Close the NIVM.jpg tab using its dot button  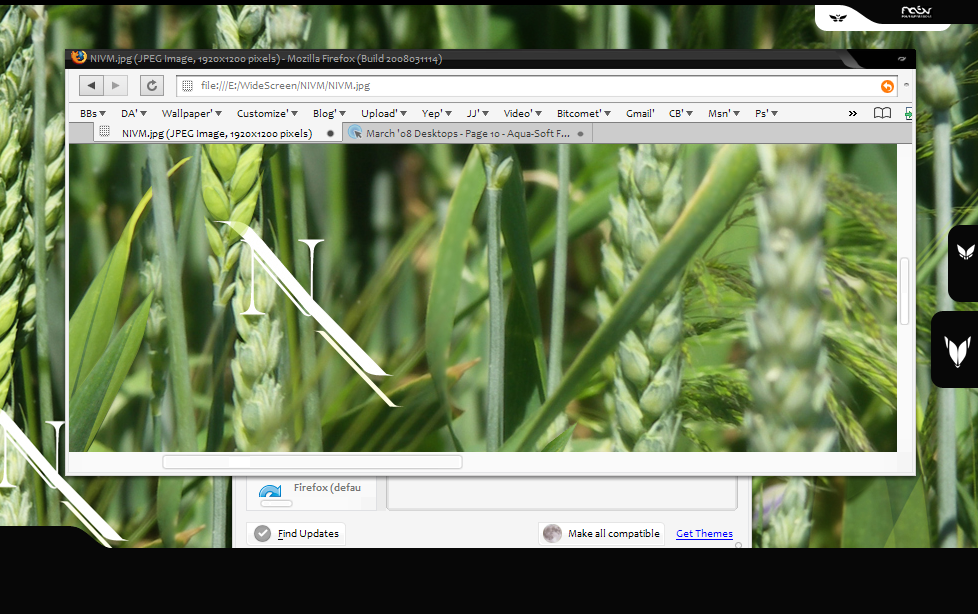tap(330, 134)
